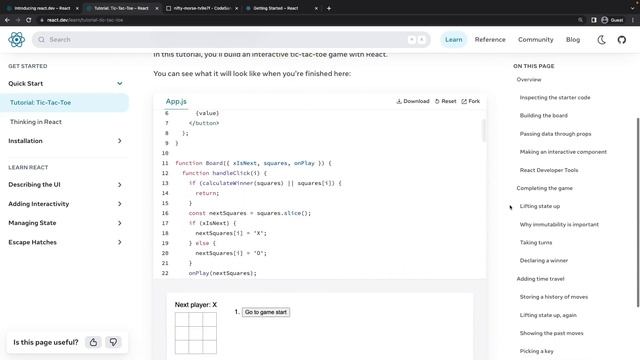Screen dimensions: 640x360
Task: Expand Escape Hatches chevron
Action: tap(120, 242)
